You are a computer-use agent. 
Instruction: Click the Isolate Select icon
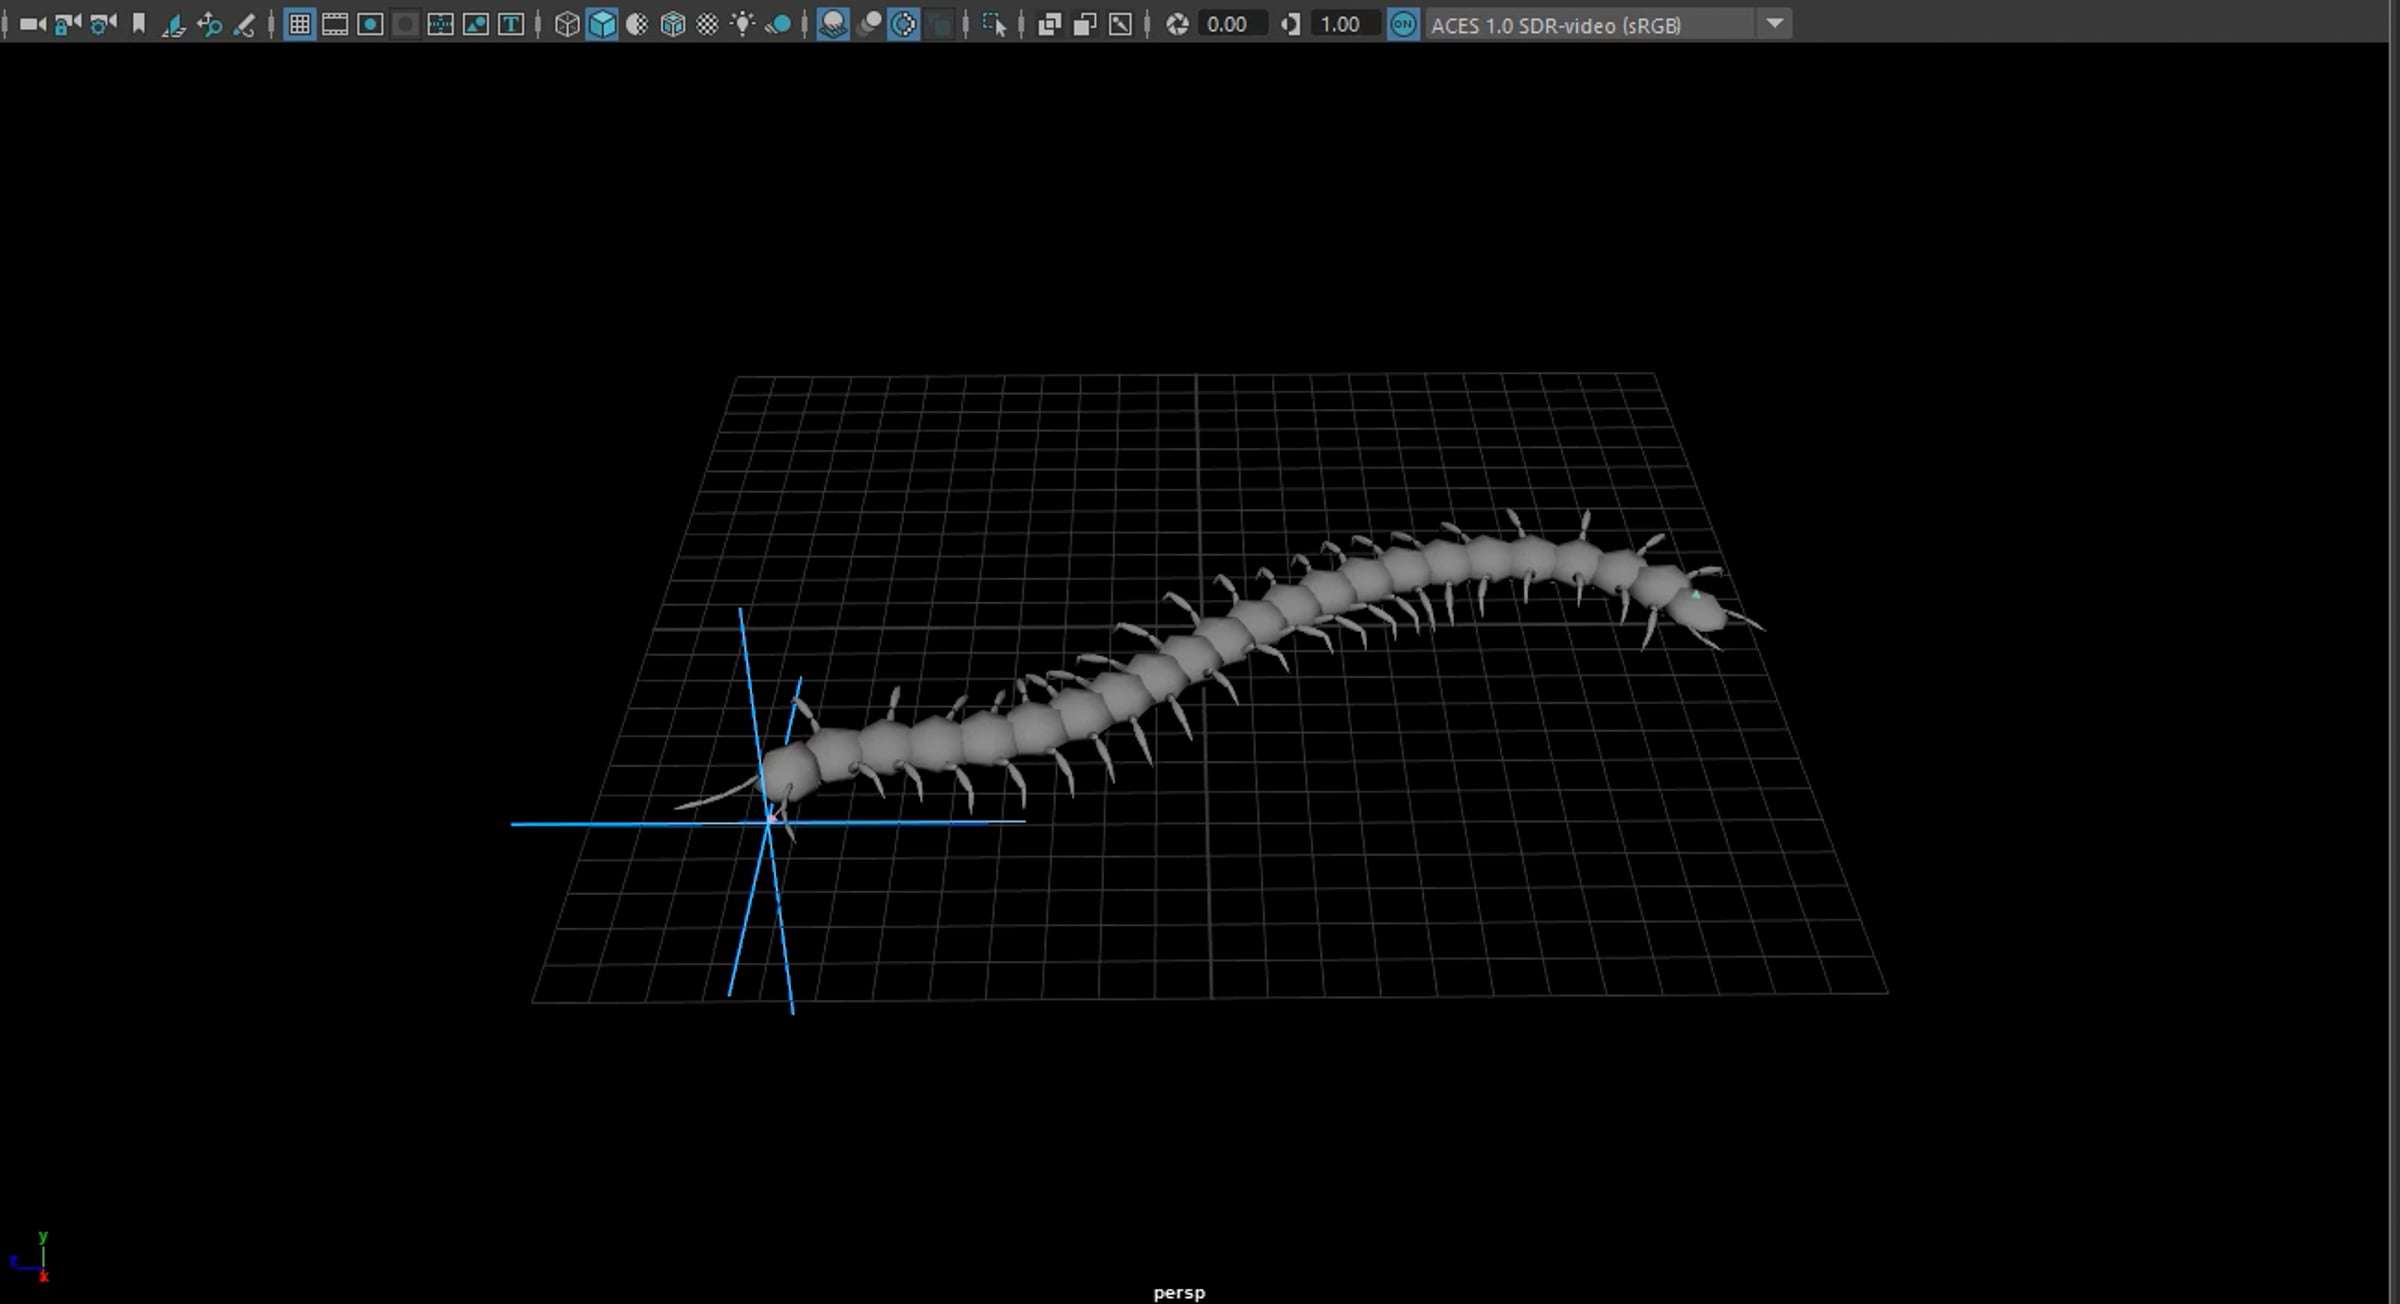coord(994,24)
